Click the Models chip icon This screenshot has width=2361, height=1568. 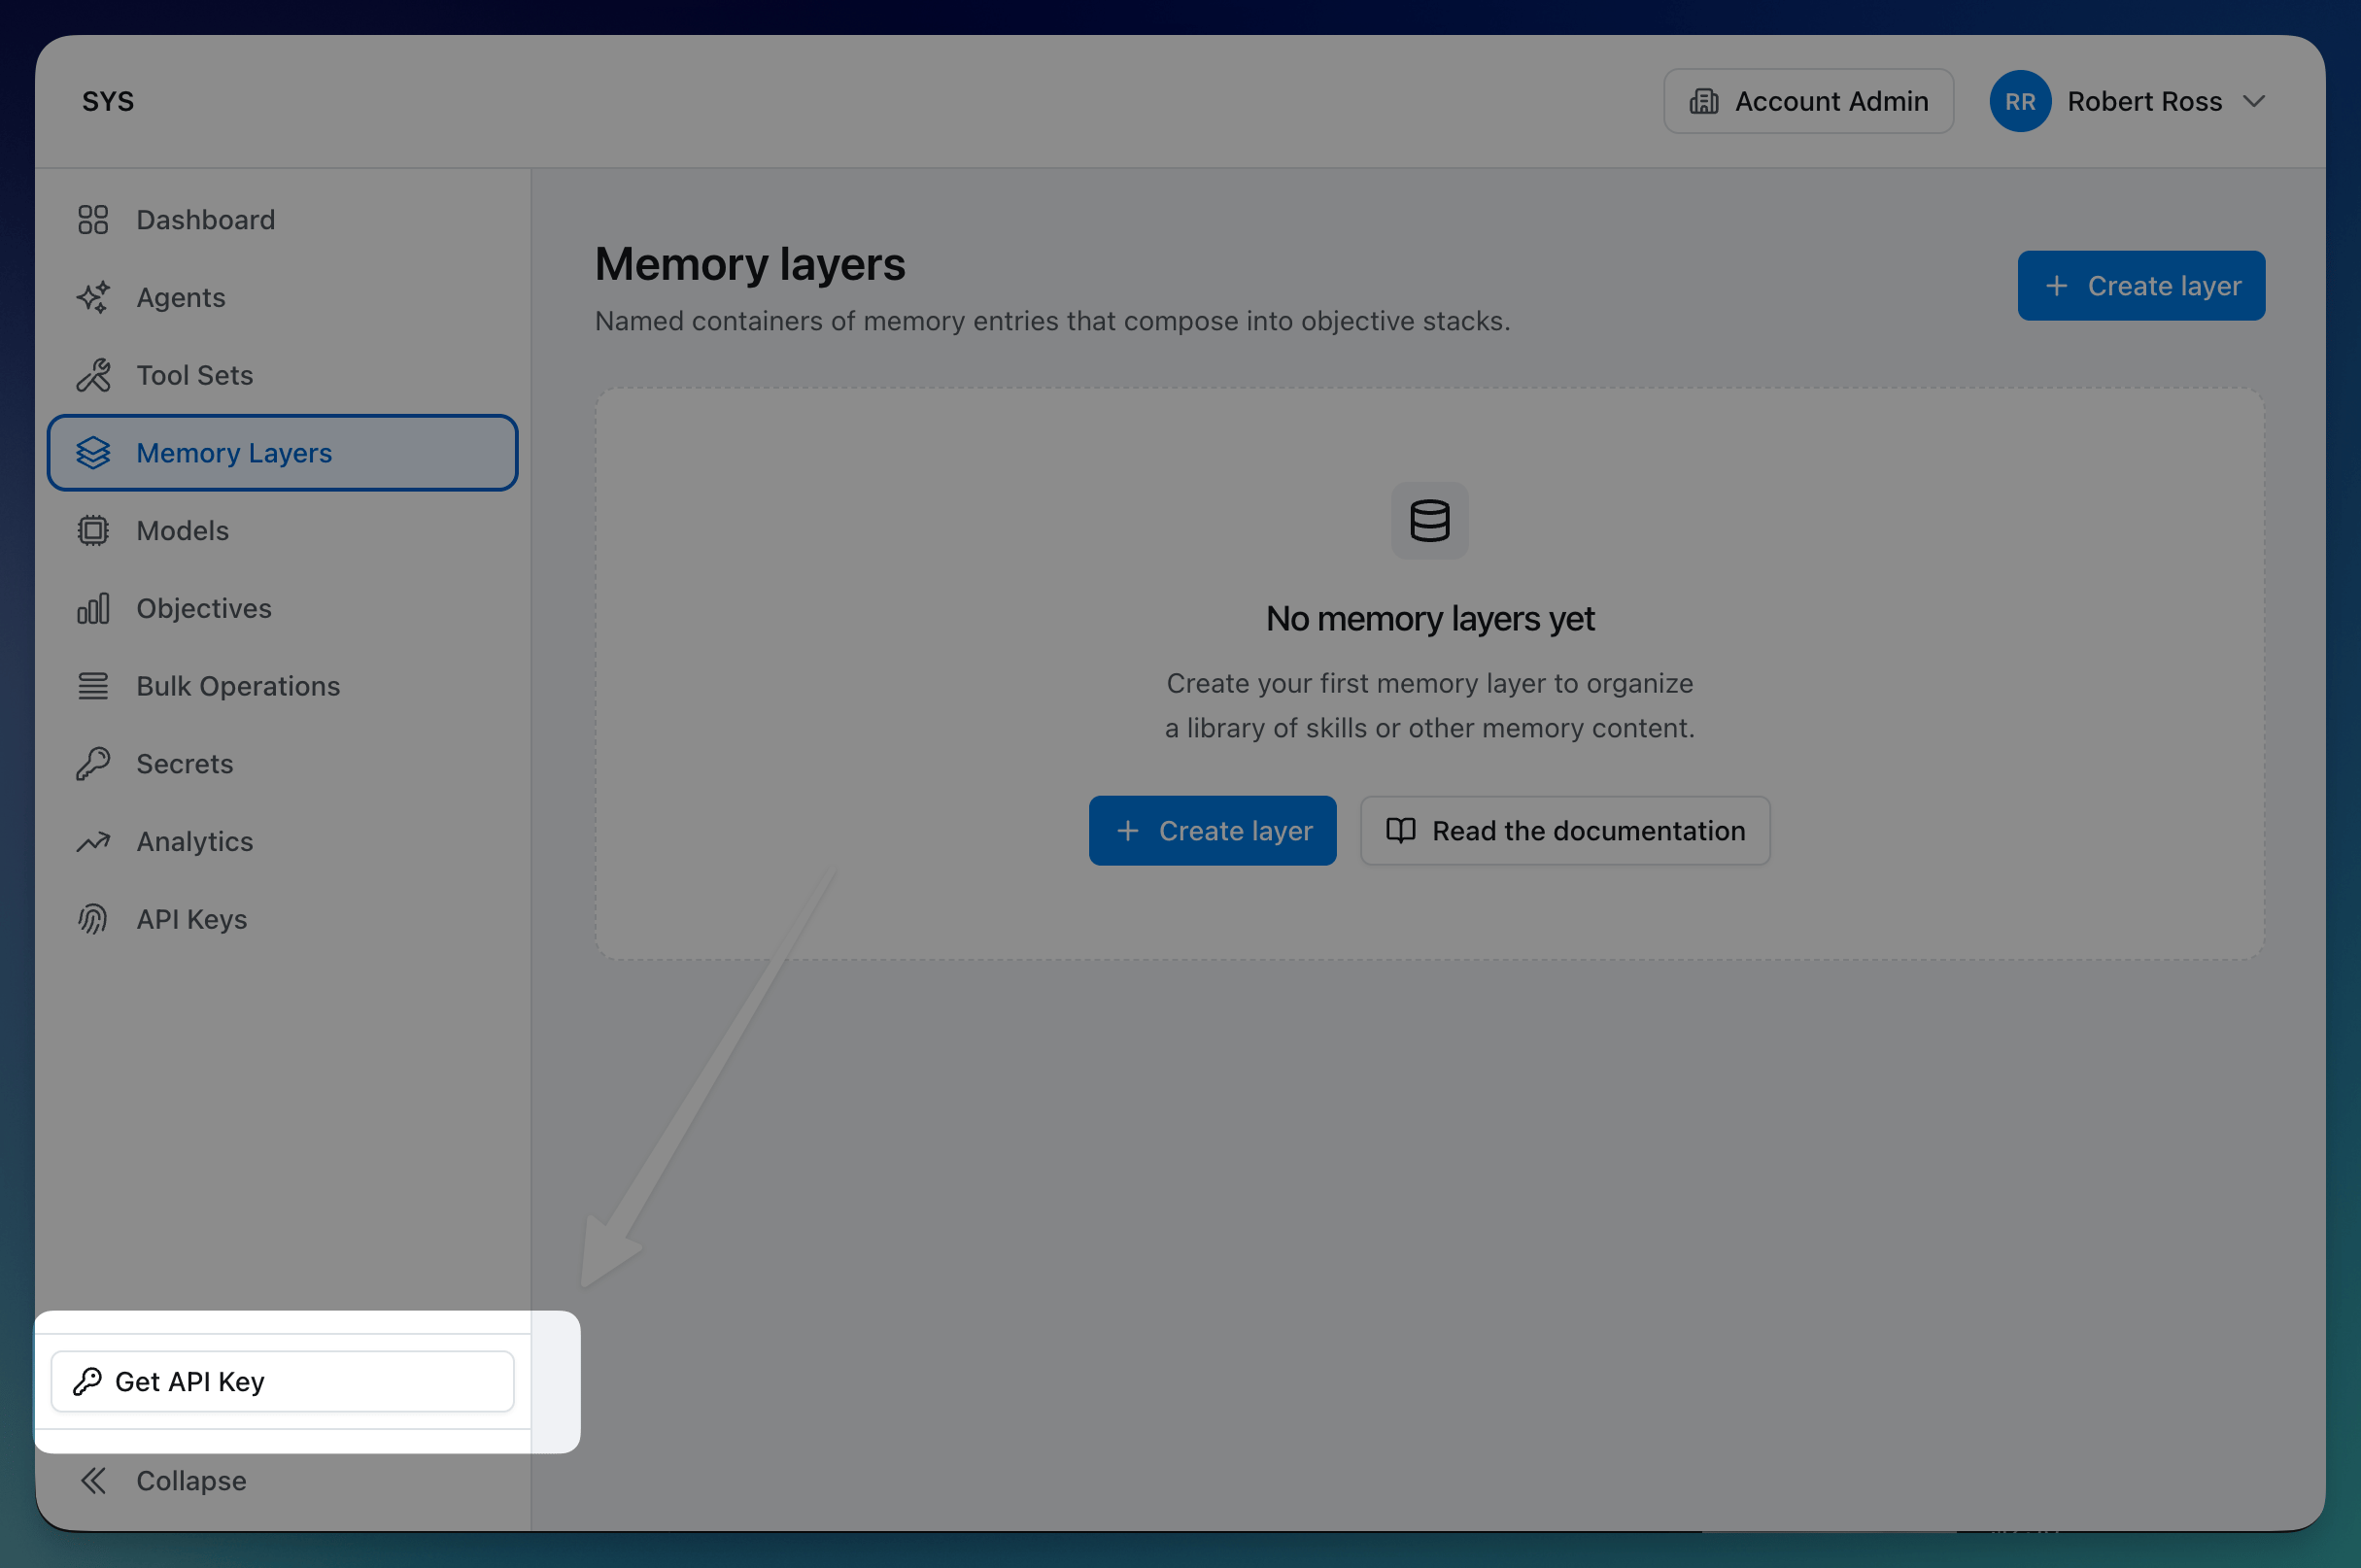tap(93, 531)
